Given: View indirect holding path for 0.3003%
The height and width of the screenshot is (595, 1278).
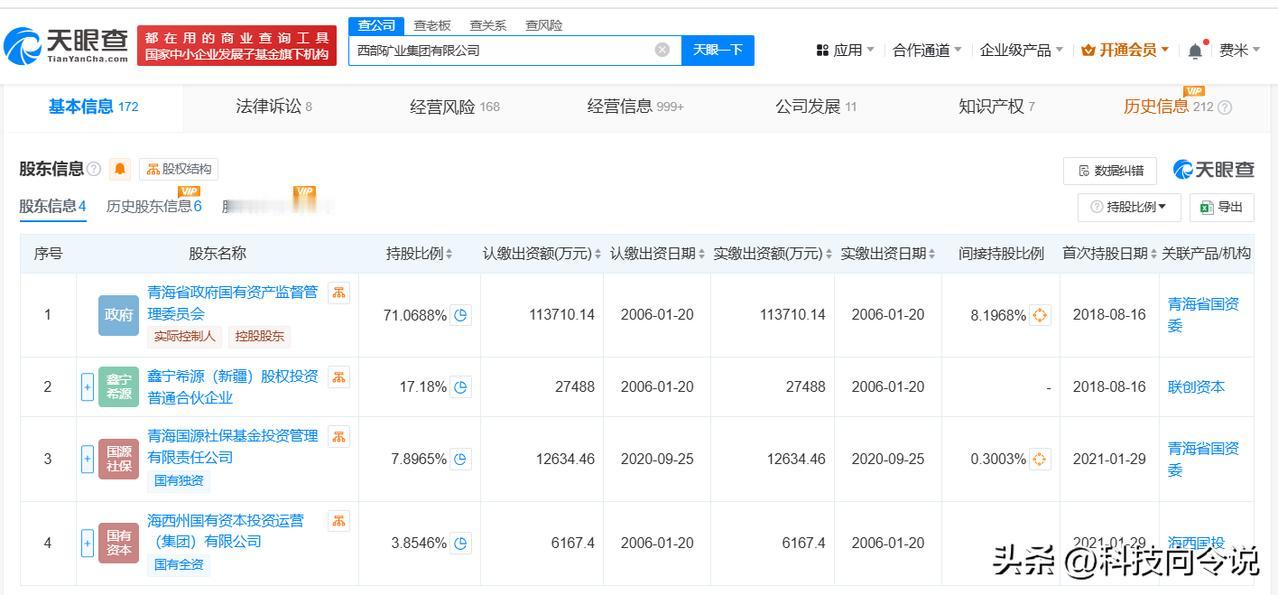Looking at the screenshot, I should coord(1040,459).
